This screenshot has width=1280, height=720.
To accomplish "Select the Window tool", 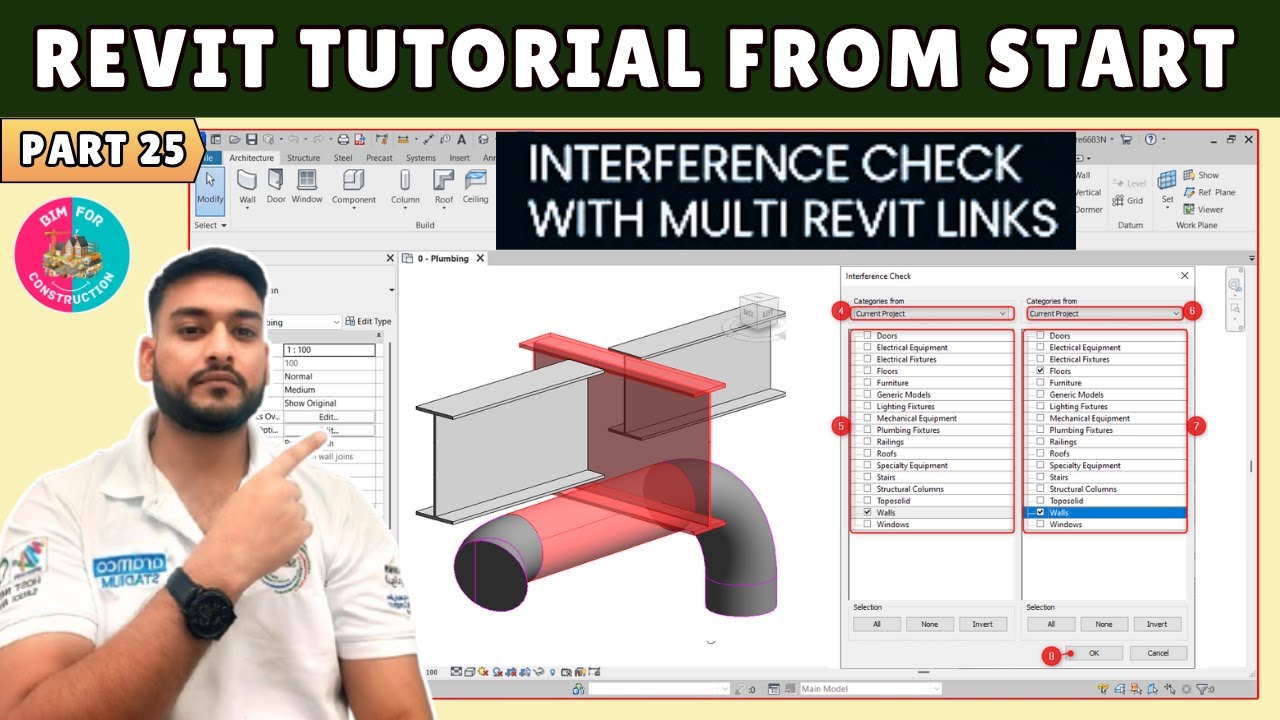I will pyautogui.click(x=307, y=187).
